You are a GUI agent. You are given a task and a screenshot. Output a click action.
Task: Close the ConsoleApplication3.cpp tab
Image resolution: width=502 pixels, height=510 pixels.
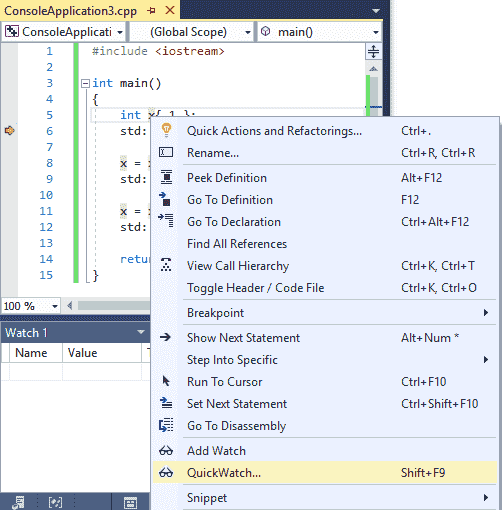[x=170, y=10]
